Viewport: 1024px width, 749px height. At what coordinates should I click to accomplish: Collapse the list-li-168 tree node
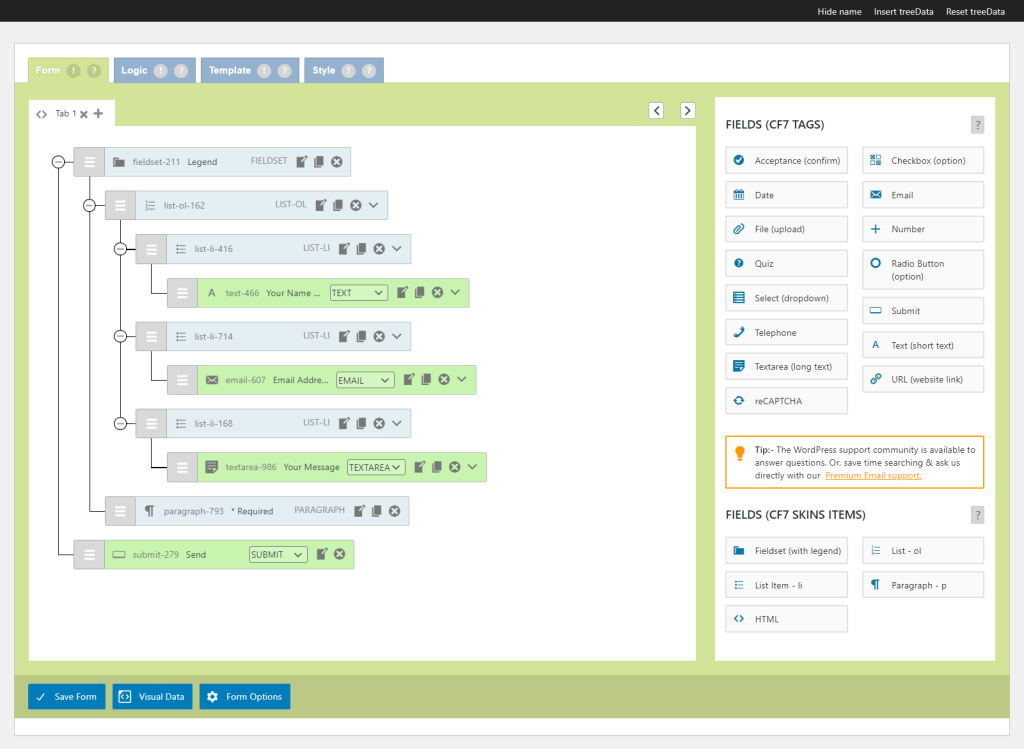121,423
